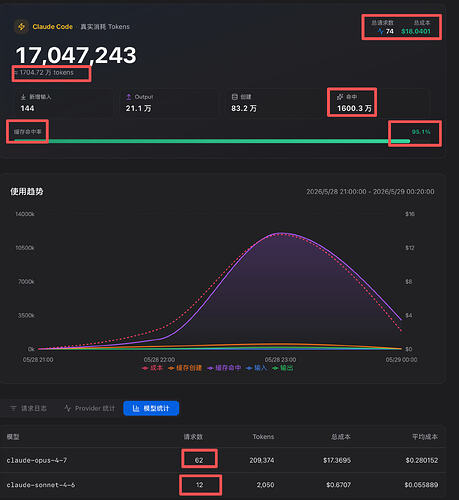This screenshot has height=500, width=459.
Task: Click the link icon beside 命中
Action: pyautogui.click(x=340, y=97)
